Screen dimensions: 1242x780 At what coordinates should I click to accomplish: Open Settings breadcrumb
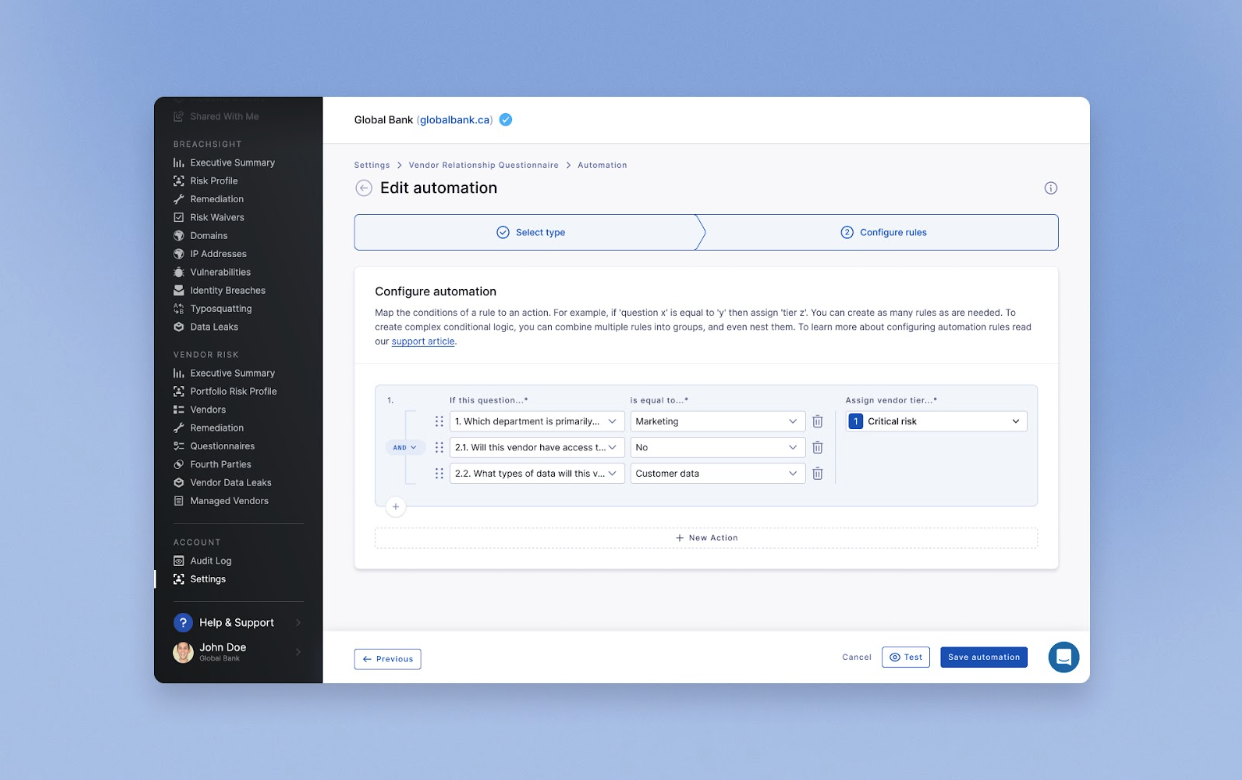pyautogui.click(x=372, y=165)
